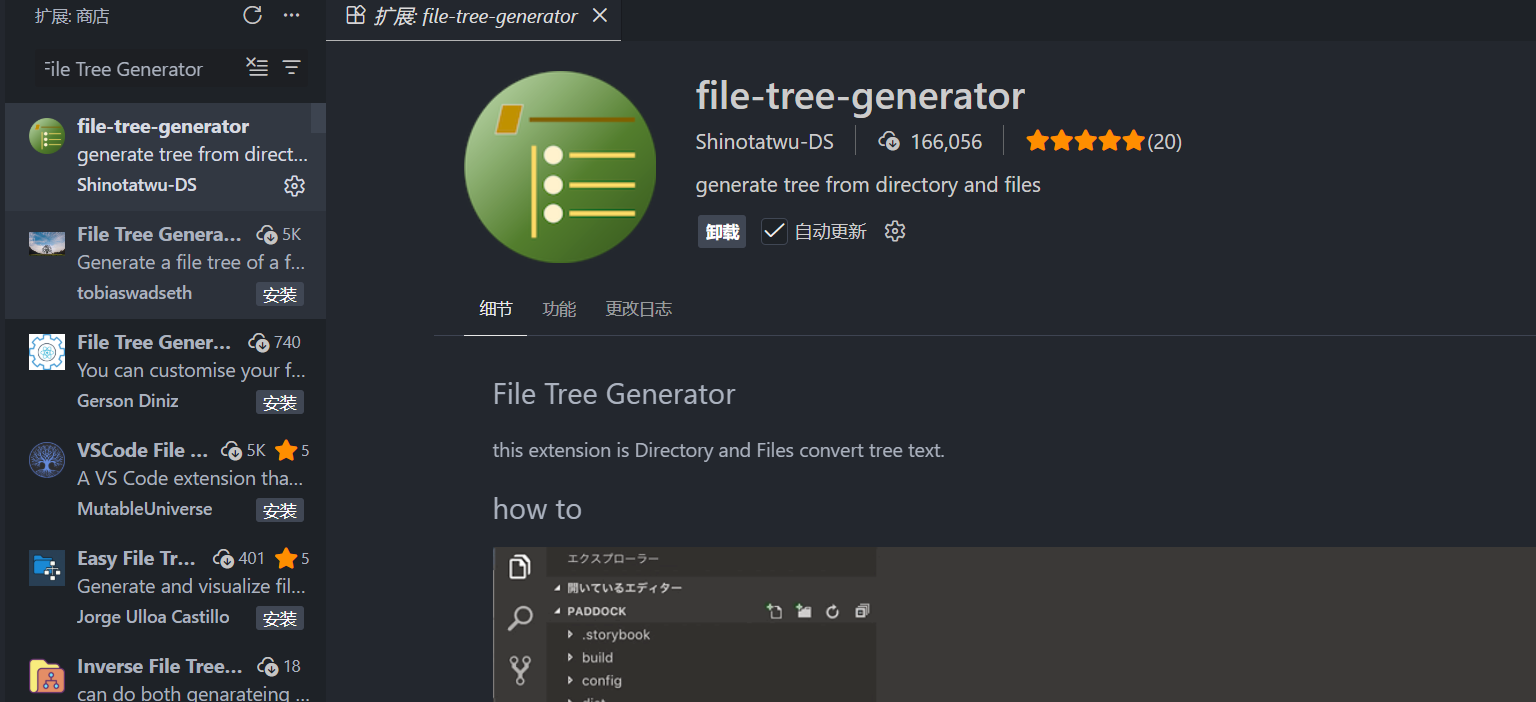Open manage gear beside auto update
This screenshot has height=702, width=1536.
(x=895, y=232)
